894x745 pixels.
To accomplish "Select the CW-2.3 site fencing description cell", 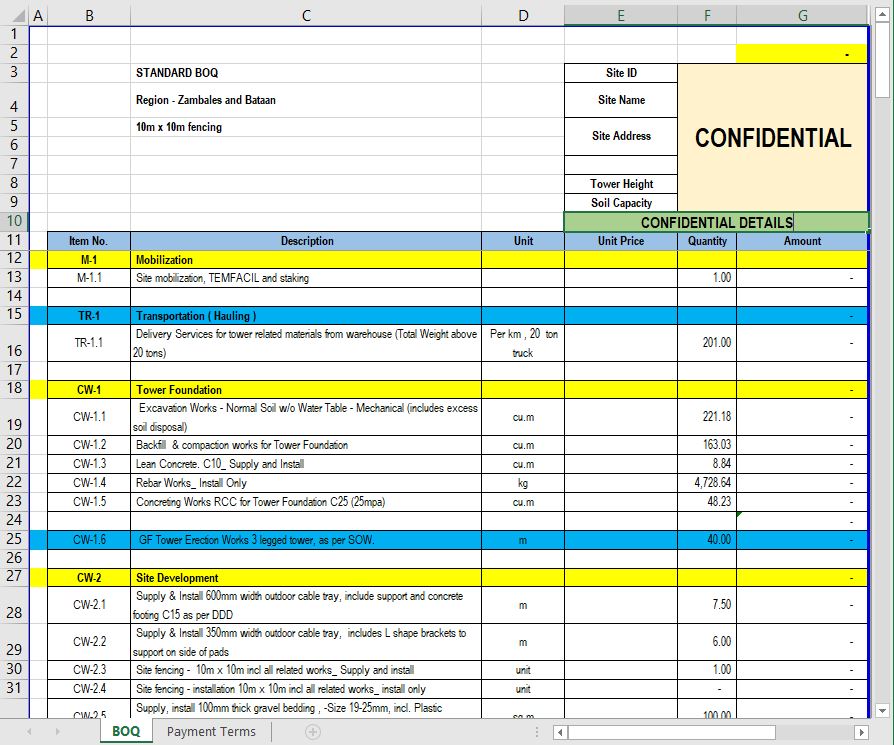I will [306, 670].
